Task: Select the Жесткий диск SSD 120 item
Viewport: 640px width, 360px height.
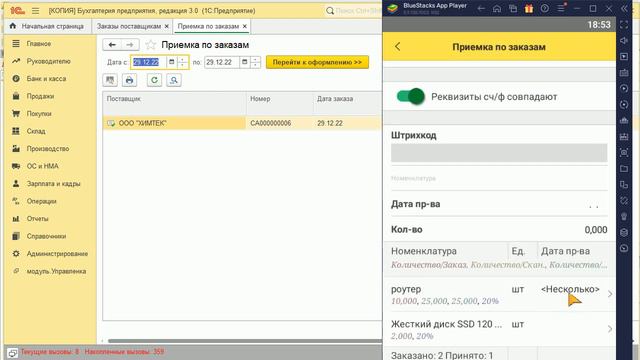Action: click(x=499, y=329)
